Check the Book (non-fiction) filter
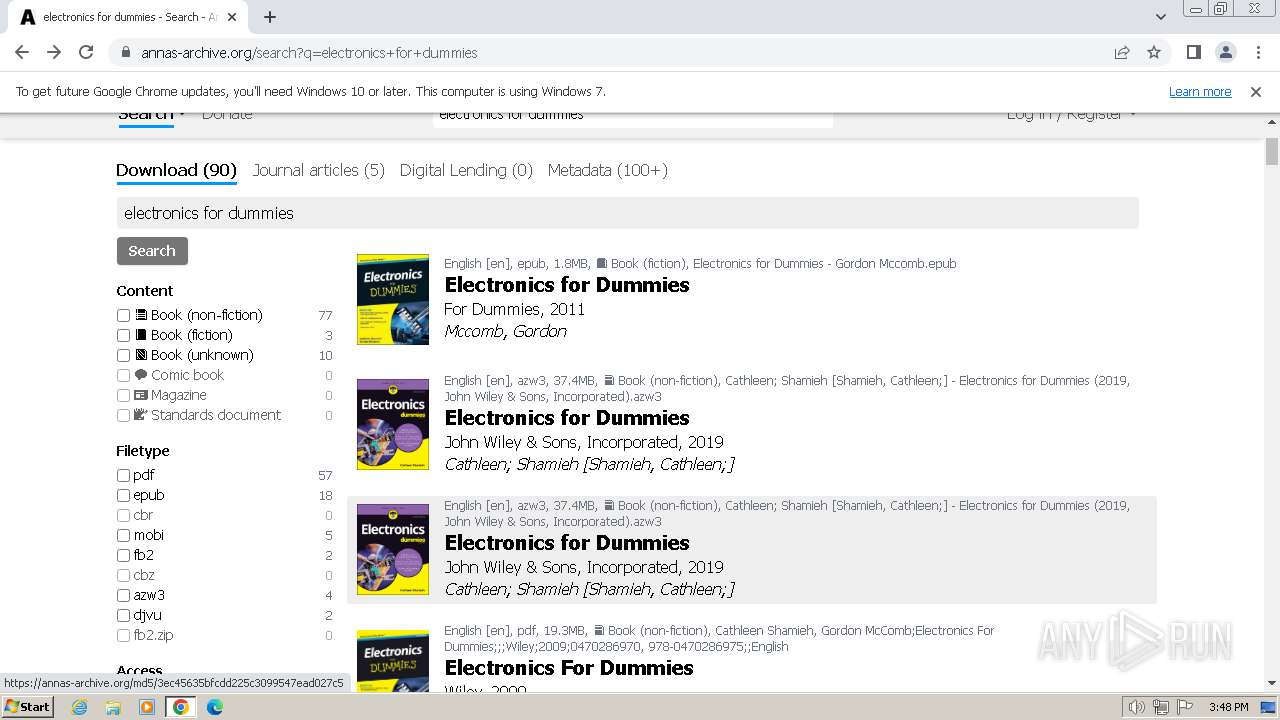Image resolution: width=1280 pixels, height=720 pixels. click(123, 315)
